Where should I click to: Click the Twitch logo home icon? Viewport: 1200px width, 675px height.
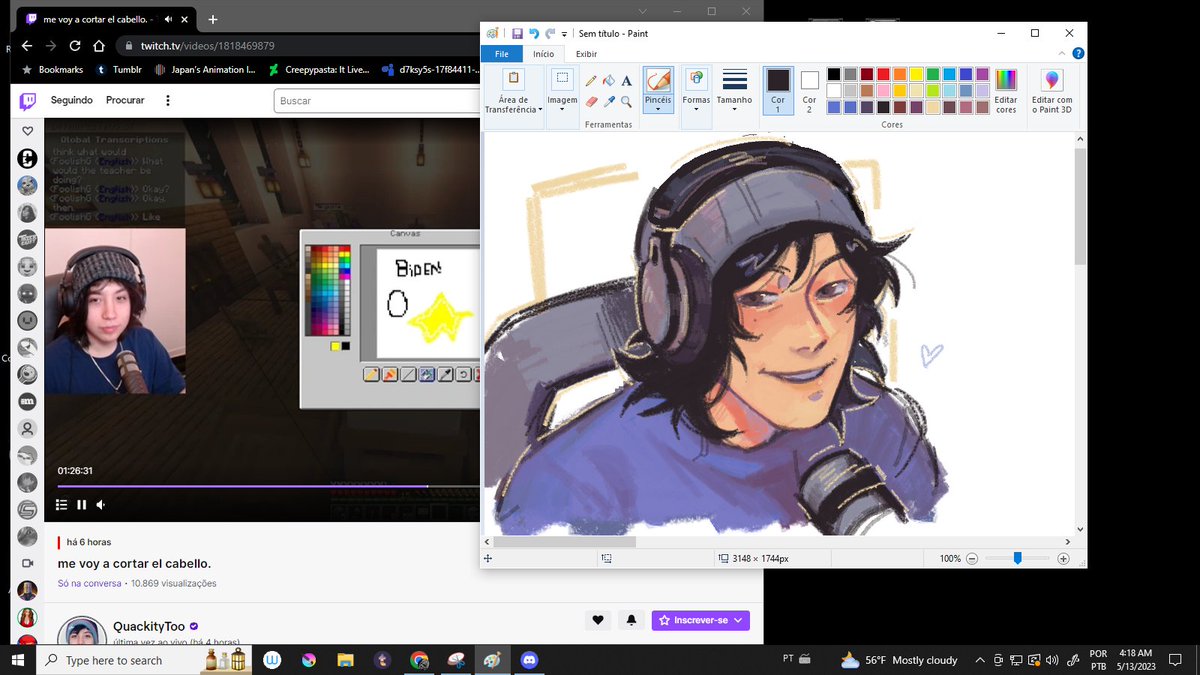point(28,100)
